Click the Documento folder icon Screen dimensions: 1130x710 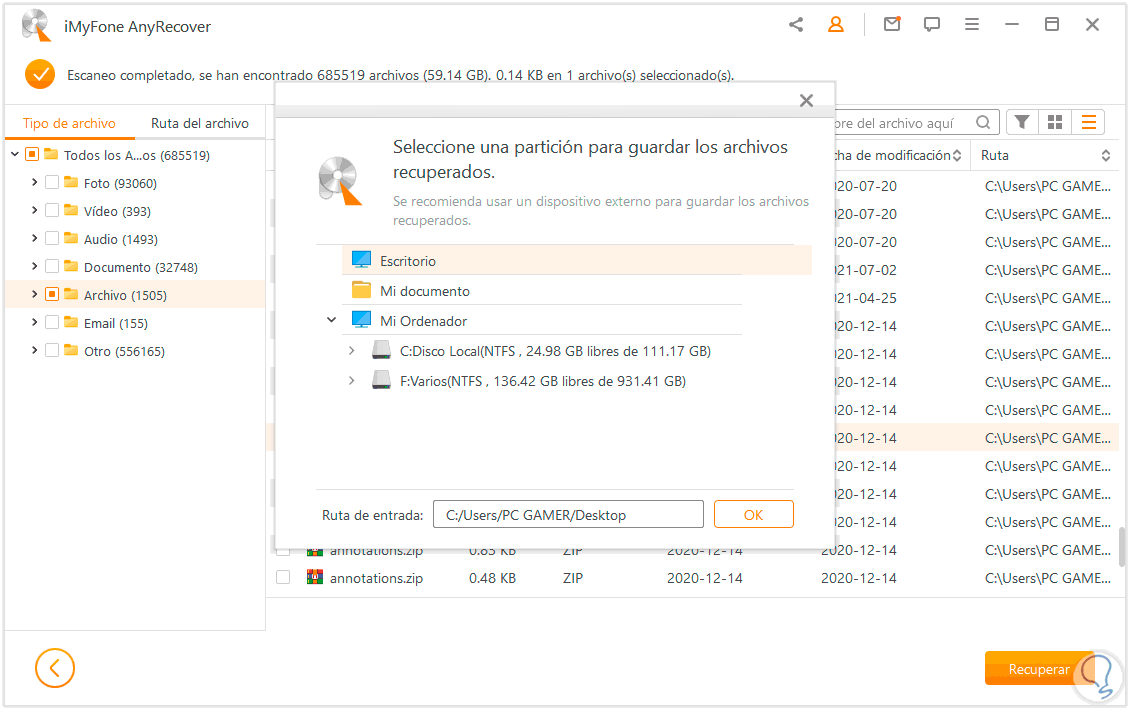point(71,267)
